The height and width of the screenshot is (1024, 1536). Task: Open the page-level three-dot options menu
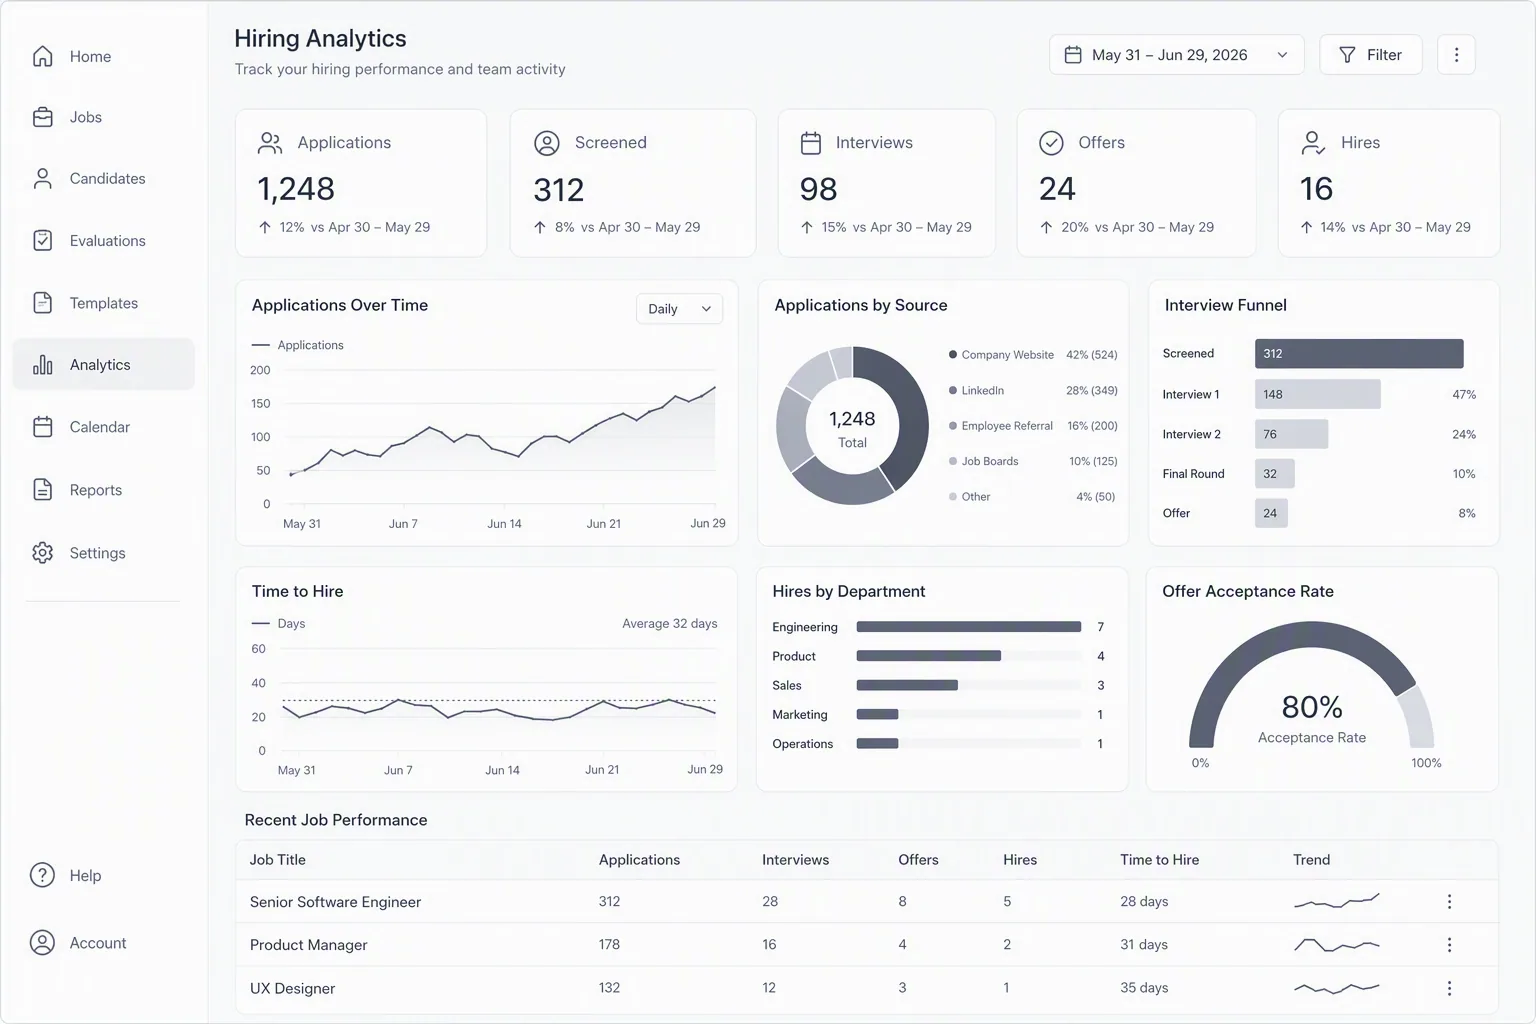pos(1456,55)
